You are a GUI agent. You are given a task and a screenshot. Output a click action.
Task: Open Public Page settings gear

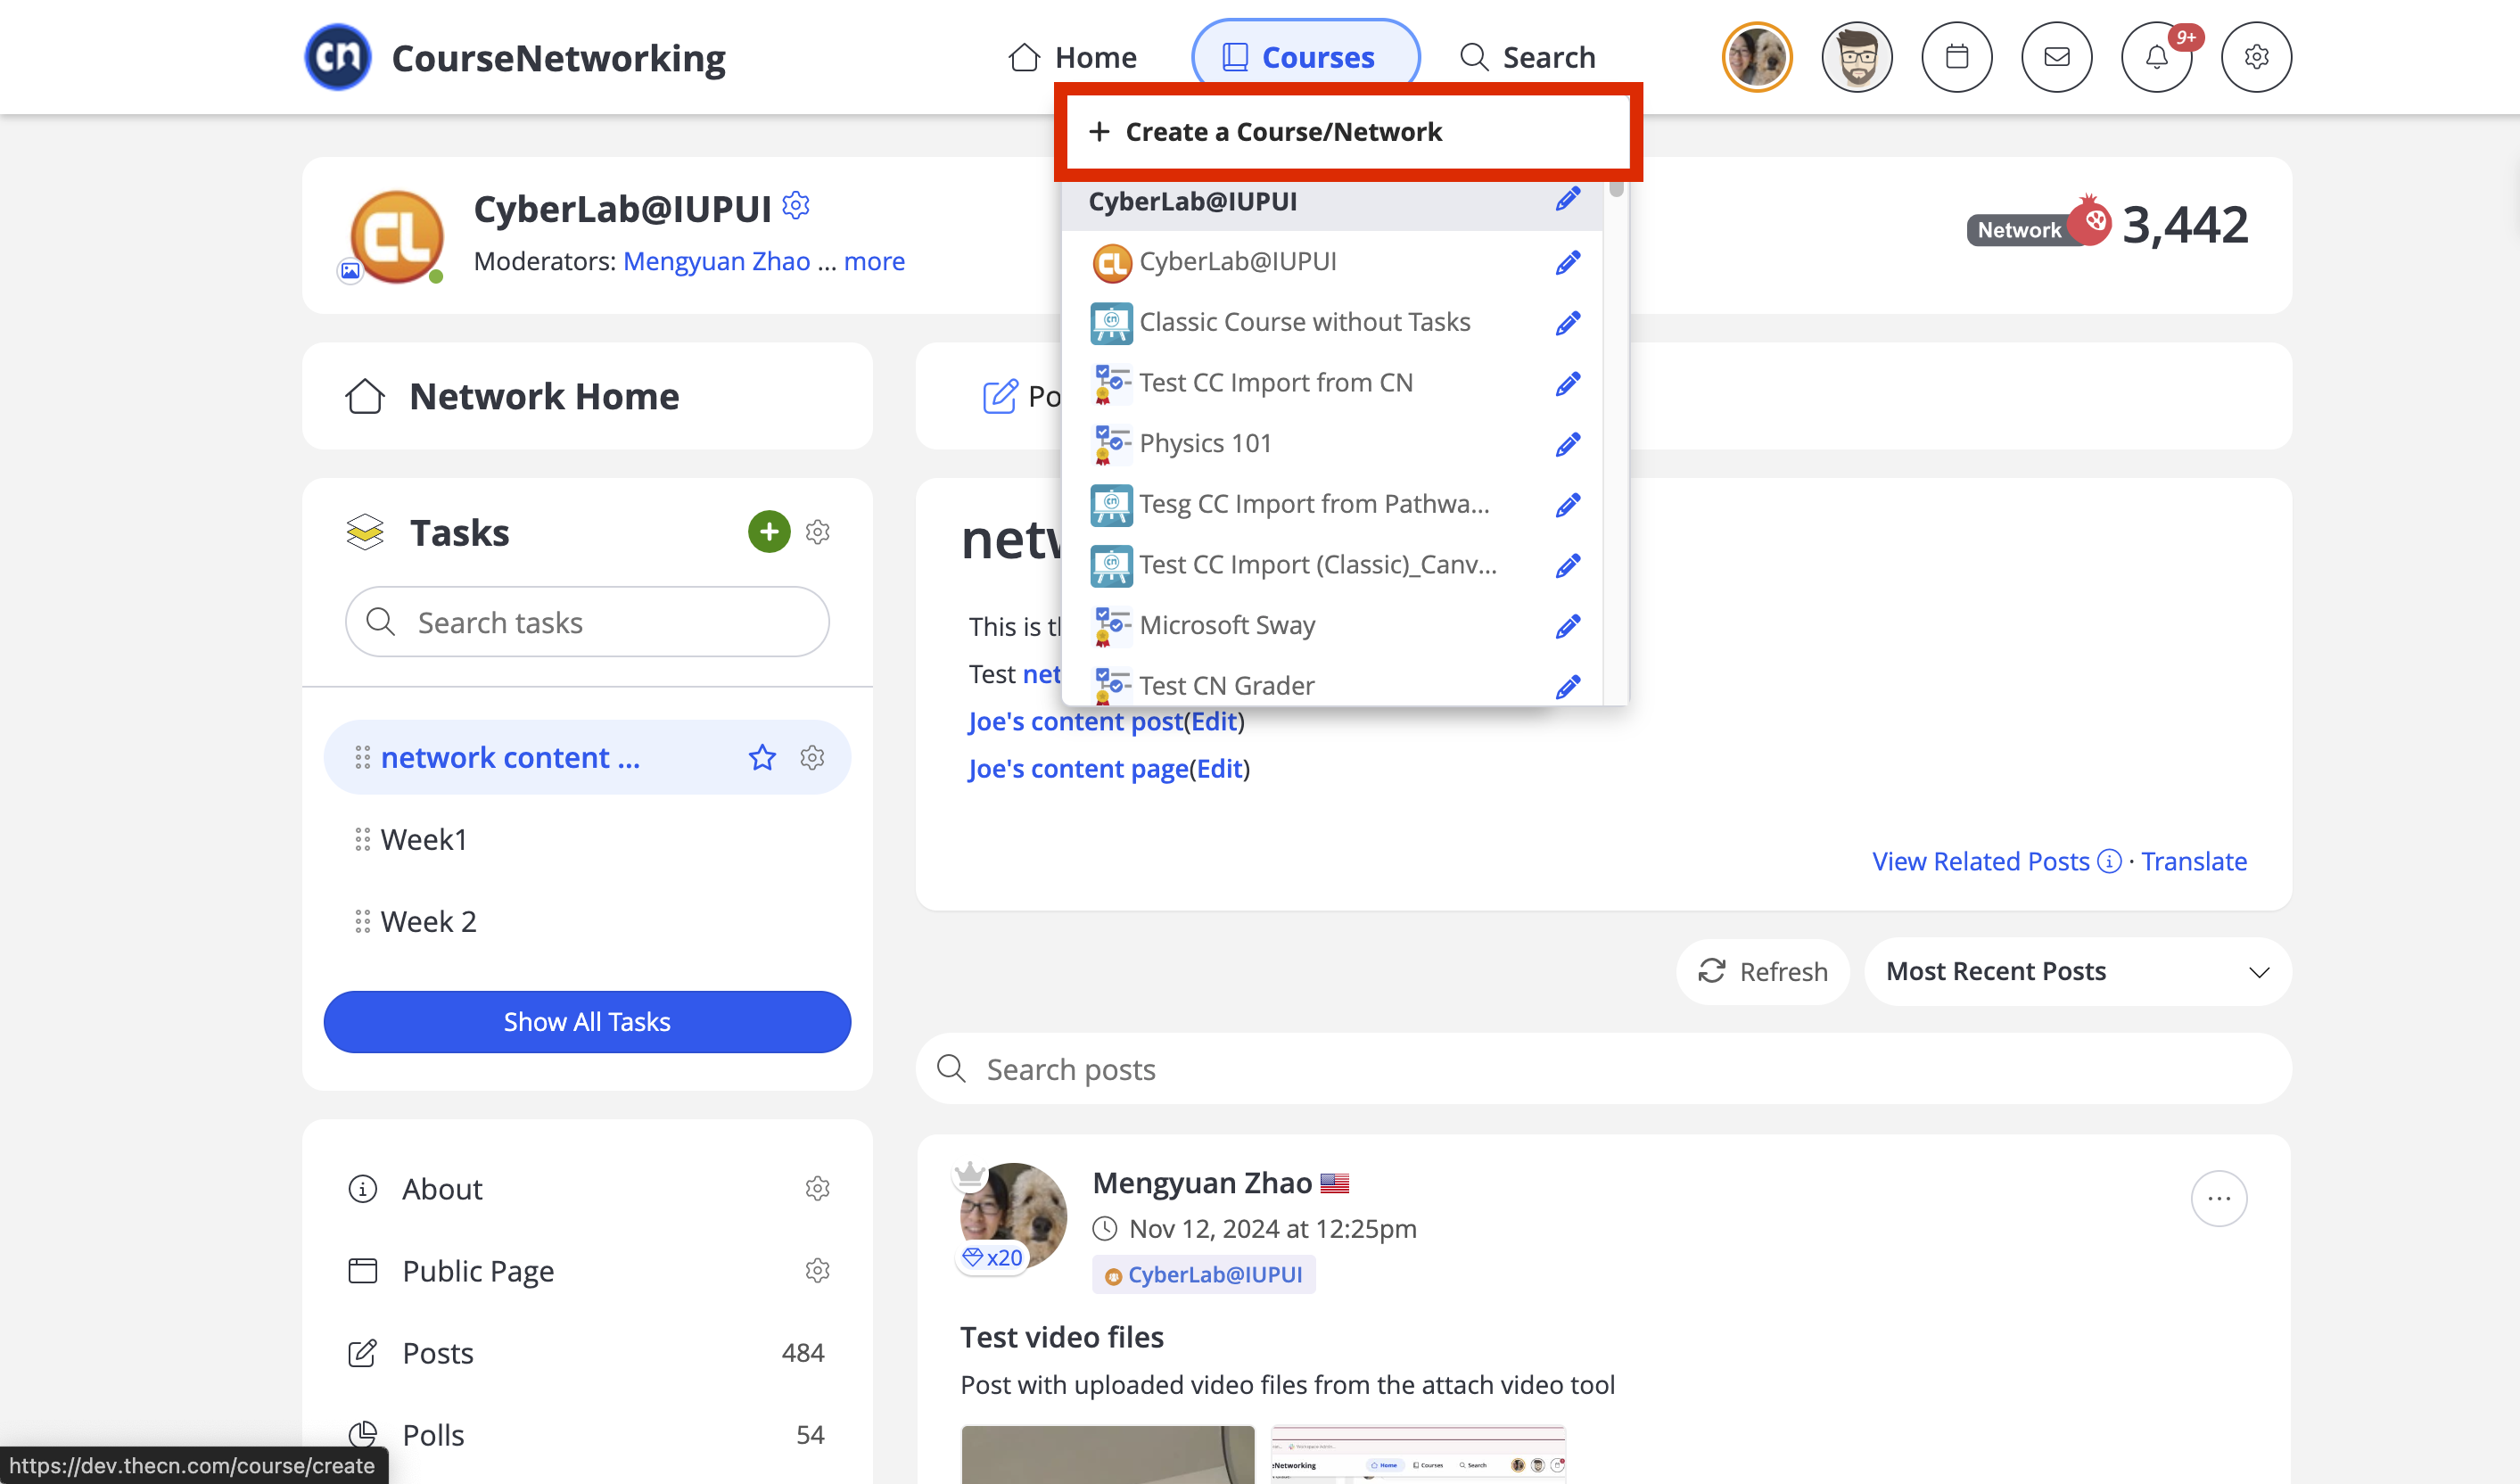pyautogui.click(x=818, y=1270)
